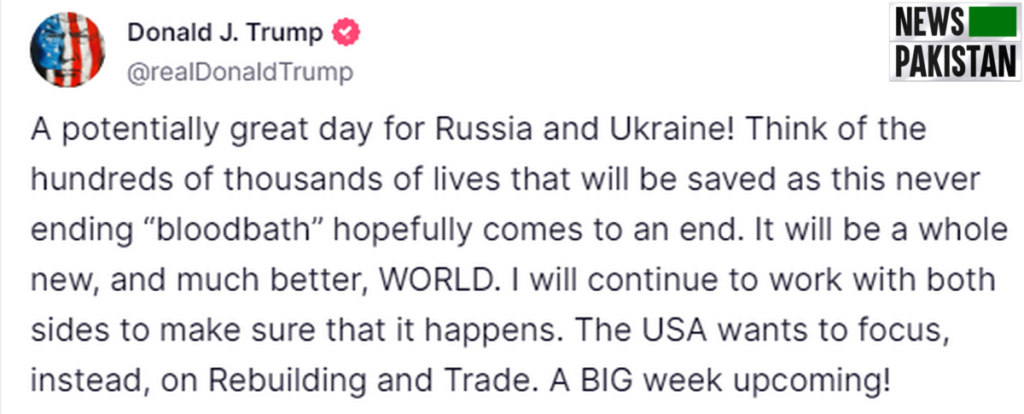
Task: Visit the @realDonaldTrump handle link
Action: pos(240,72)
